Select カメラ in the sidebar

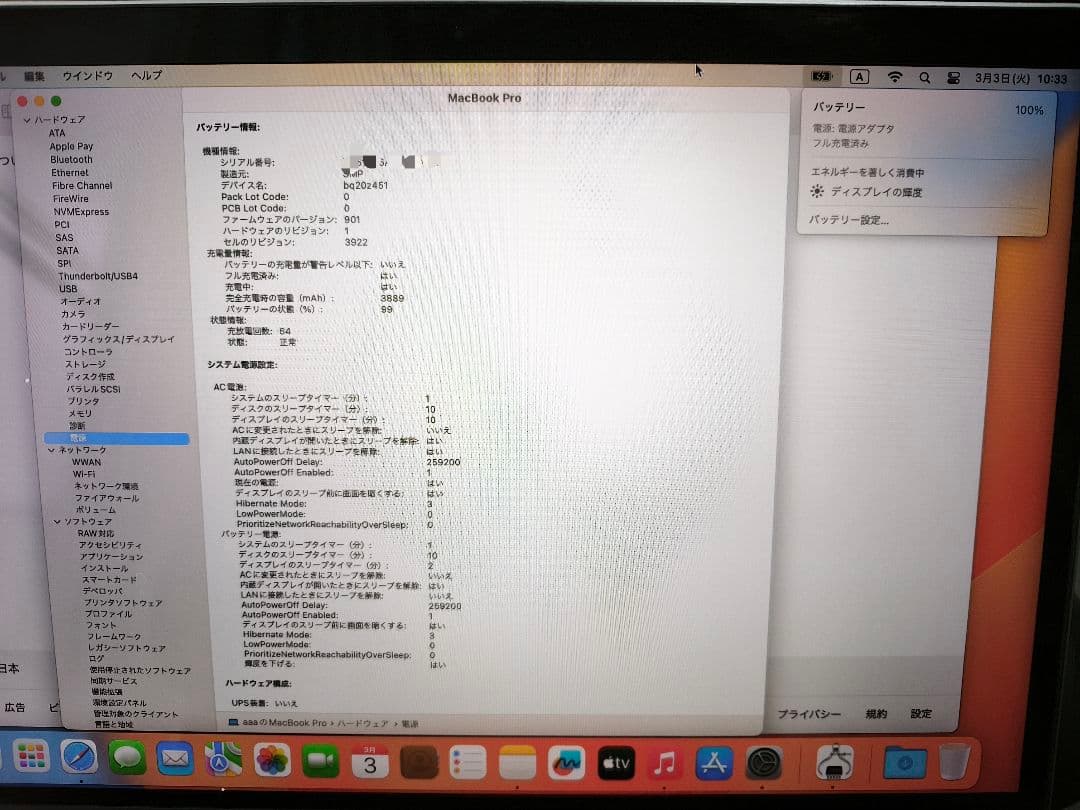(73, 313)
